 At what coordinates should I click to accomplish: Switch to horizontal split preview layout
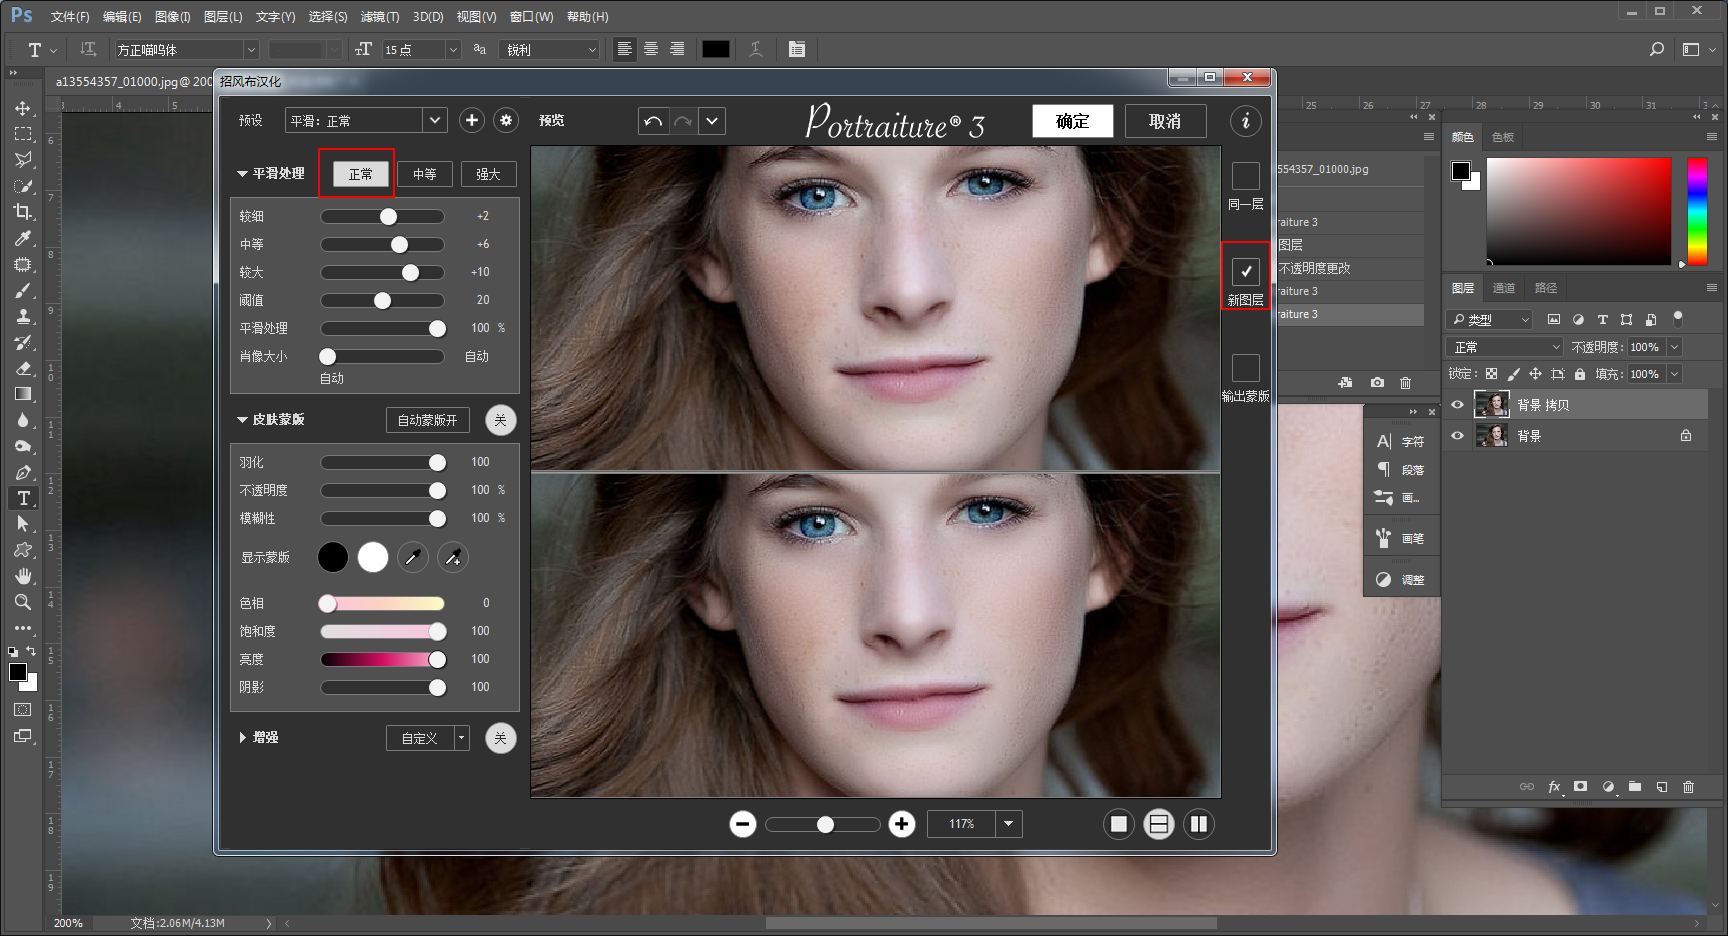click(x=1159, y=824)
